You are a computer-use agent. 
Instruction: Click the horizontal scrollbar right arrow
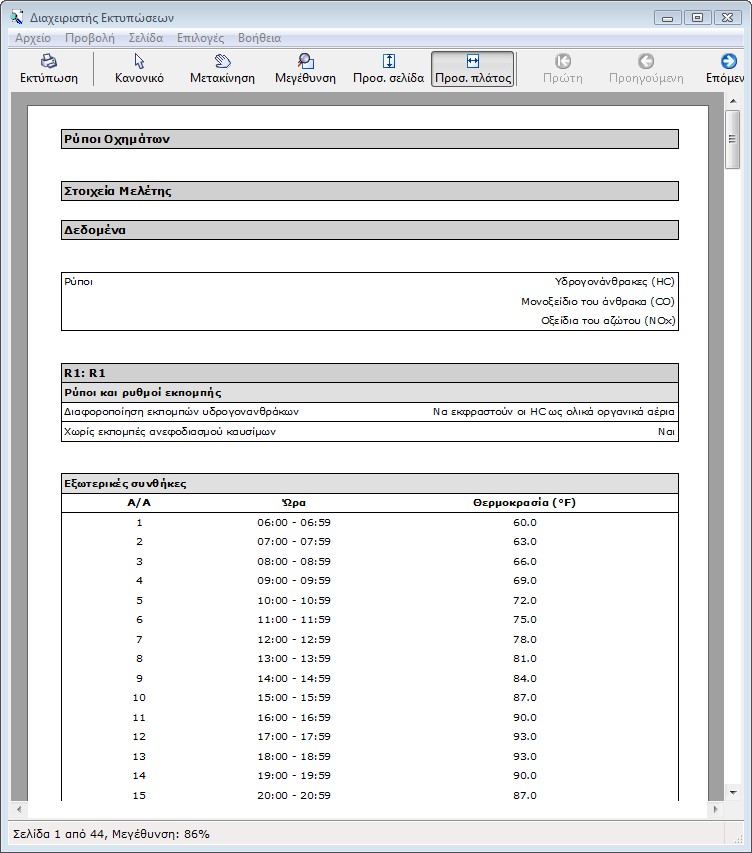point(714,809)
